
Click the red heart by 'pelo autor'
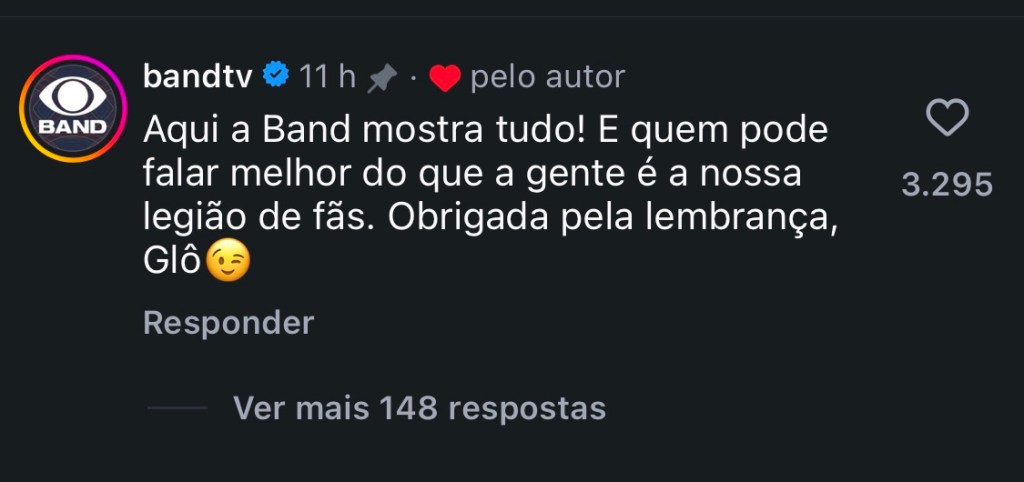[444, 78]
